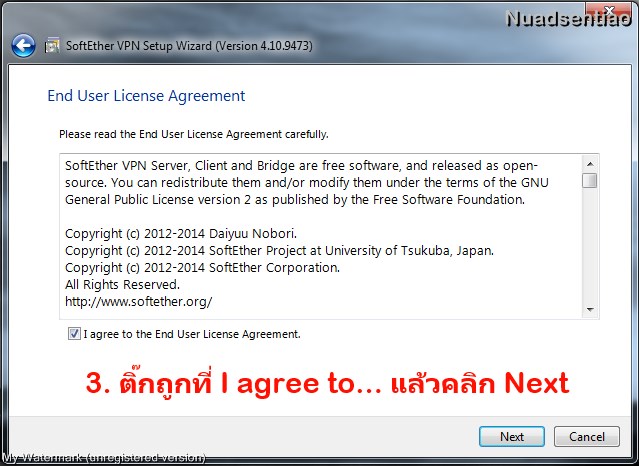The height and width of the screenshot is (466, 639).
Task: Close the setup wizard window
Action: coord(609,9)
